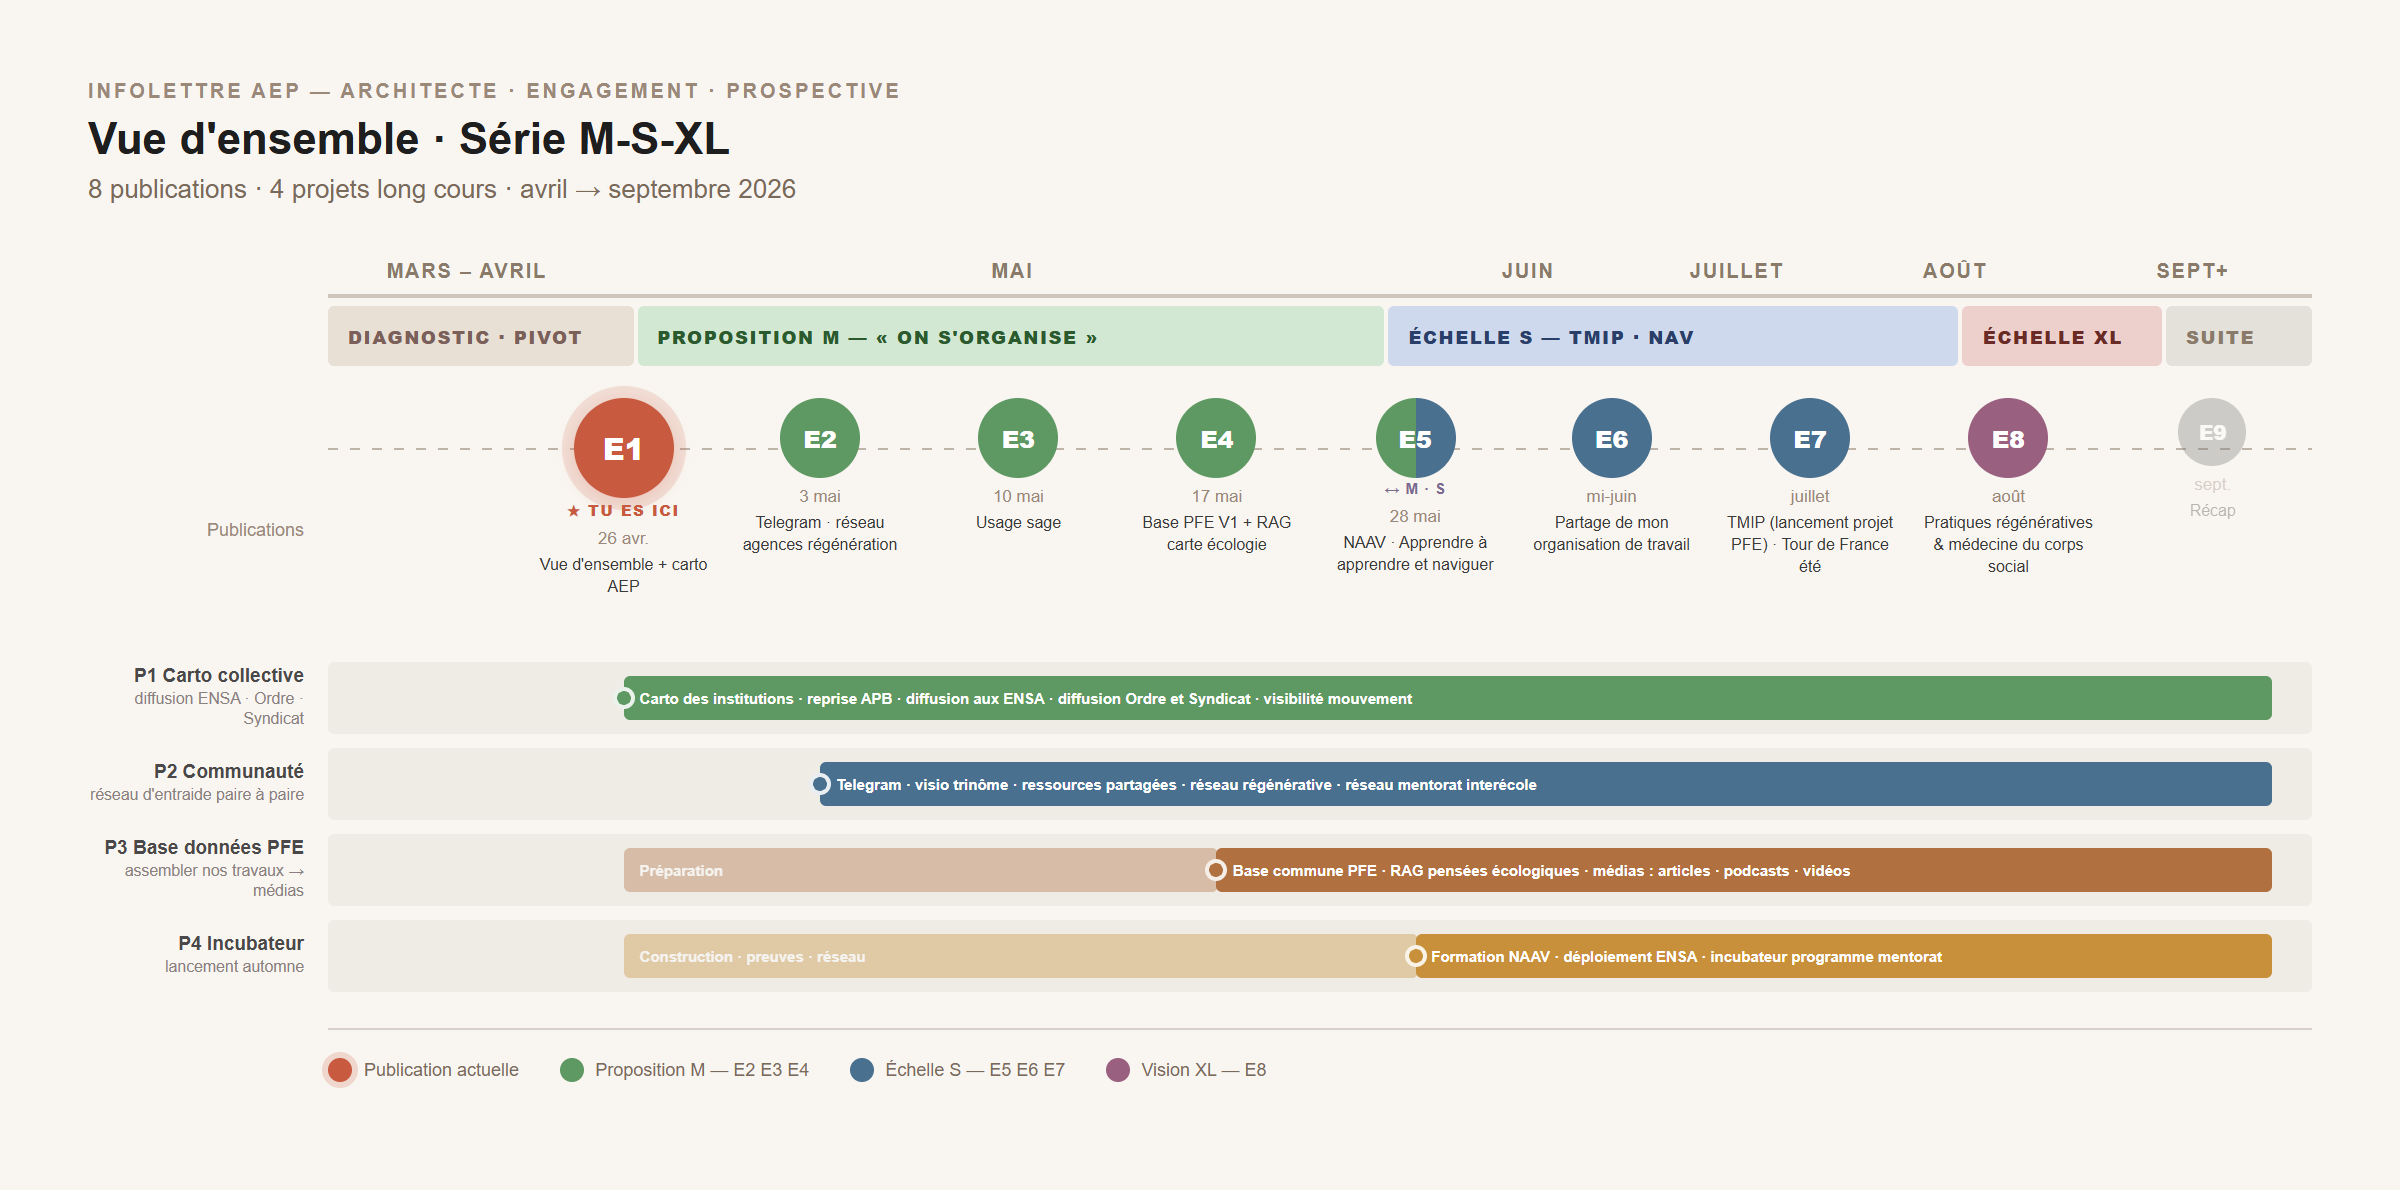Image resolution: width=2400 pixels, height=1190 pixels.
Task: Open the E4 publication circle
Action: pyautogui.click(x=1216, y=438)
